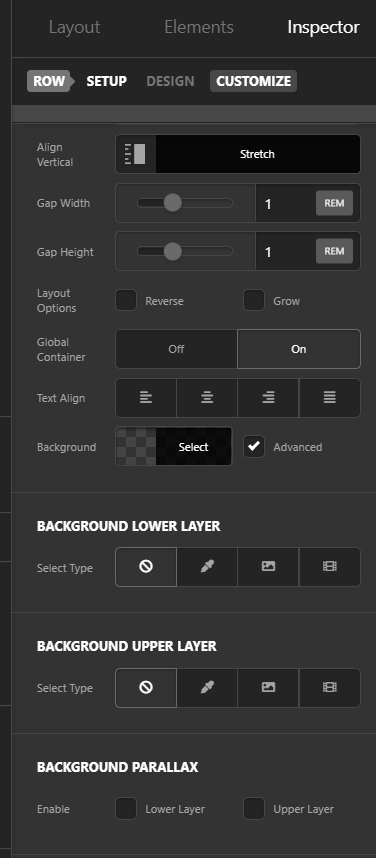Viewport: 376px width, 858px height.
Task: Select video type for Background Lower Layer
Action: [x=329, y=567]
